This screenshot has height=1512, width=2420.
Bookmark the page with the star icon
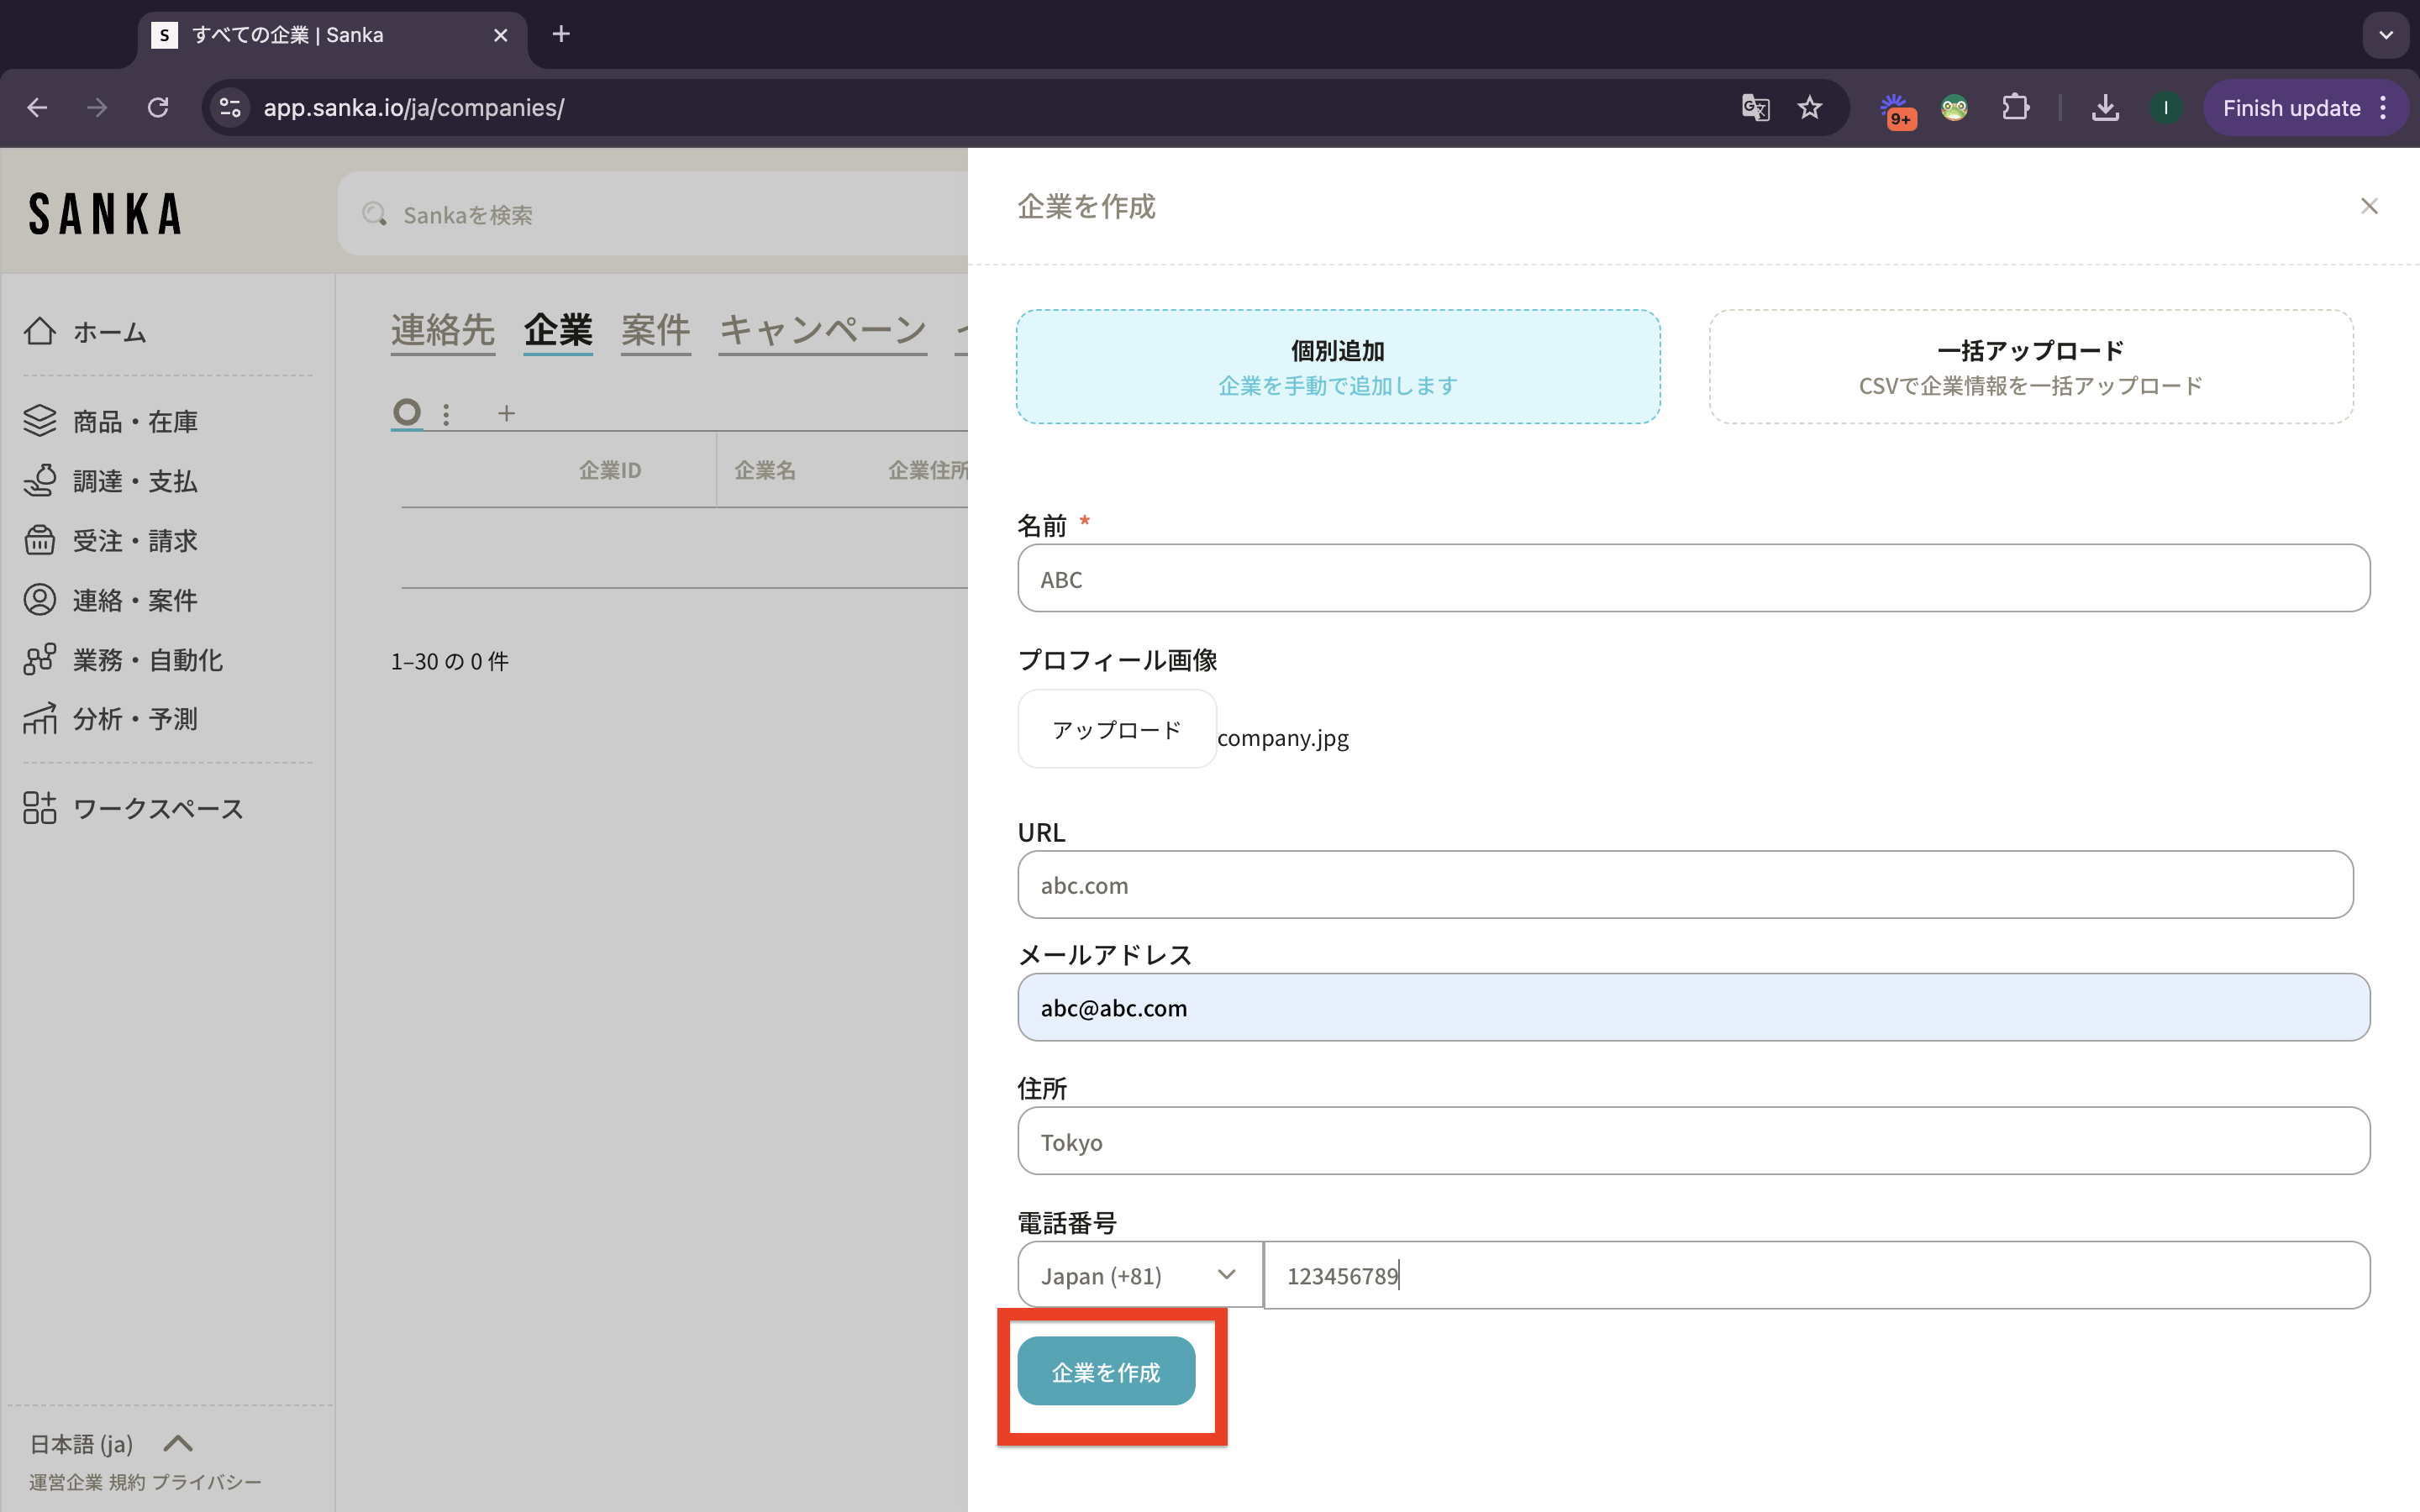point(1809,108)
